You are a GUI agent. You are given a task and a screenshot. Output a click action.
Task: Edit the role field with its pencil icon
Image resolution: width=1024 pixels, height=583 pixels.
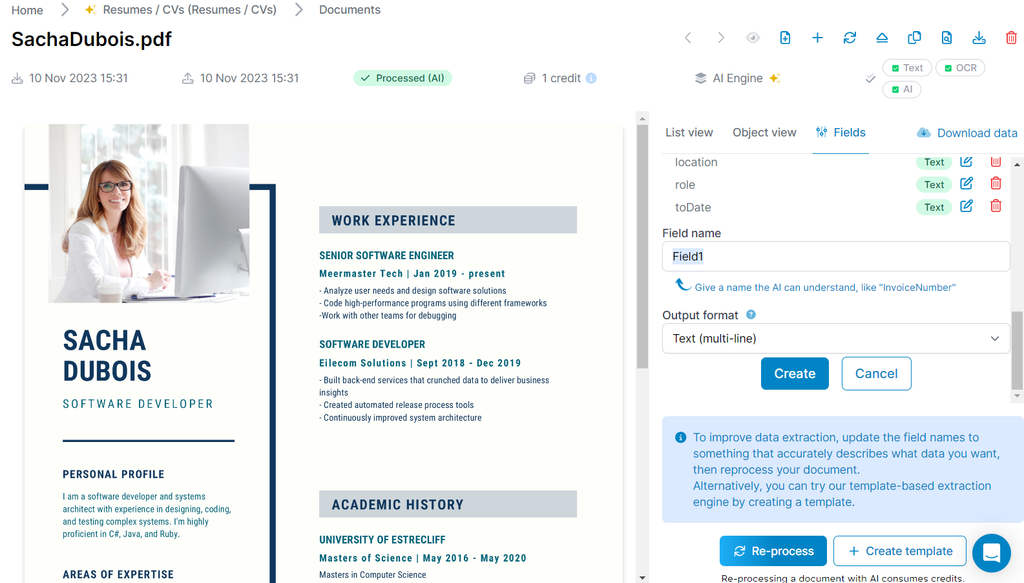(x=964, y=184)
